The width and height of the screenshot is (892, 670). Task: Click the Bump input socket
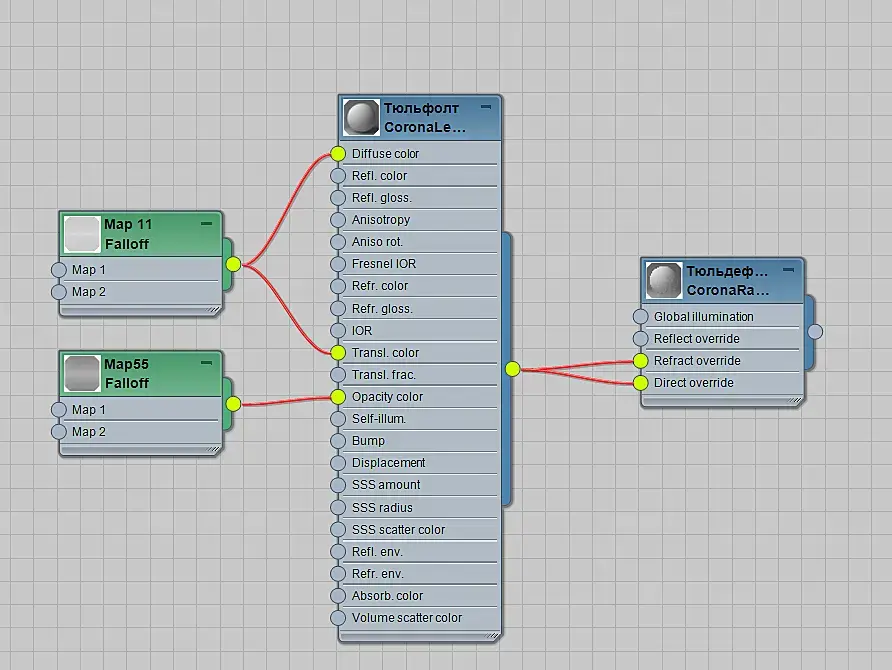[338, 441]
